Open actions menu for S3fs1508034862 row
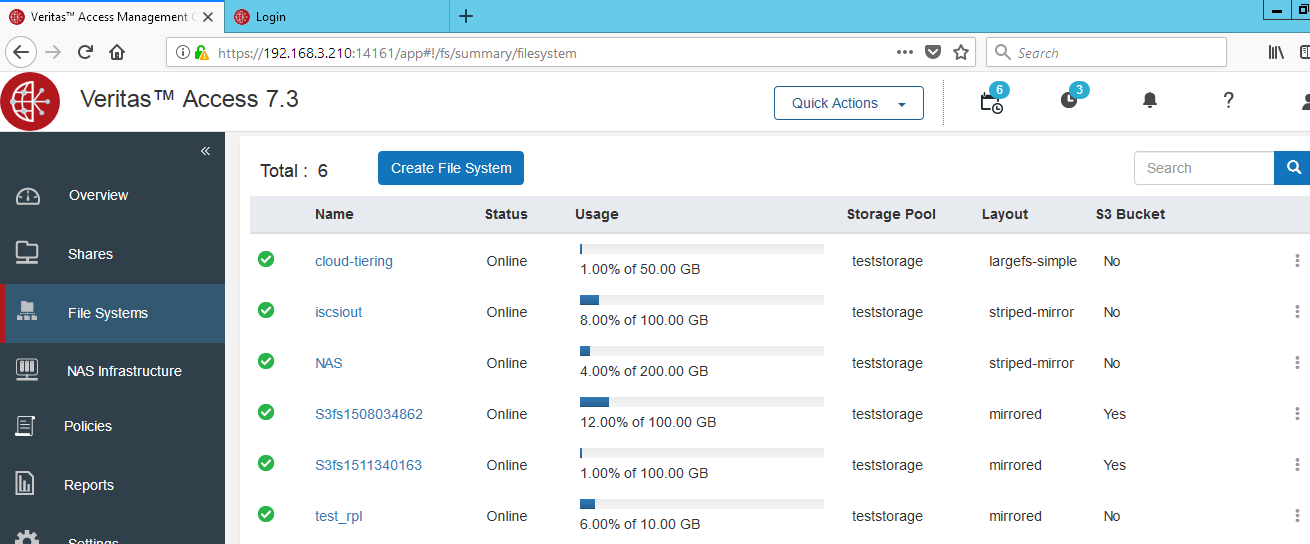Screen dimensions: 1310x544 (x=1298, y=414)
